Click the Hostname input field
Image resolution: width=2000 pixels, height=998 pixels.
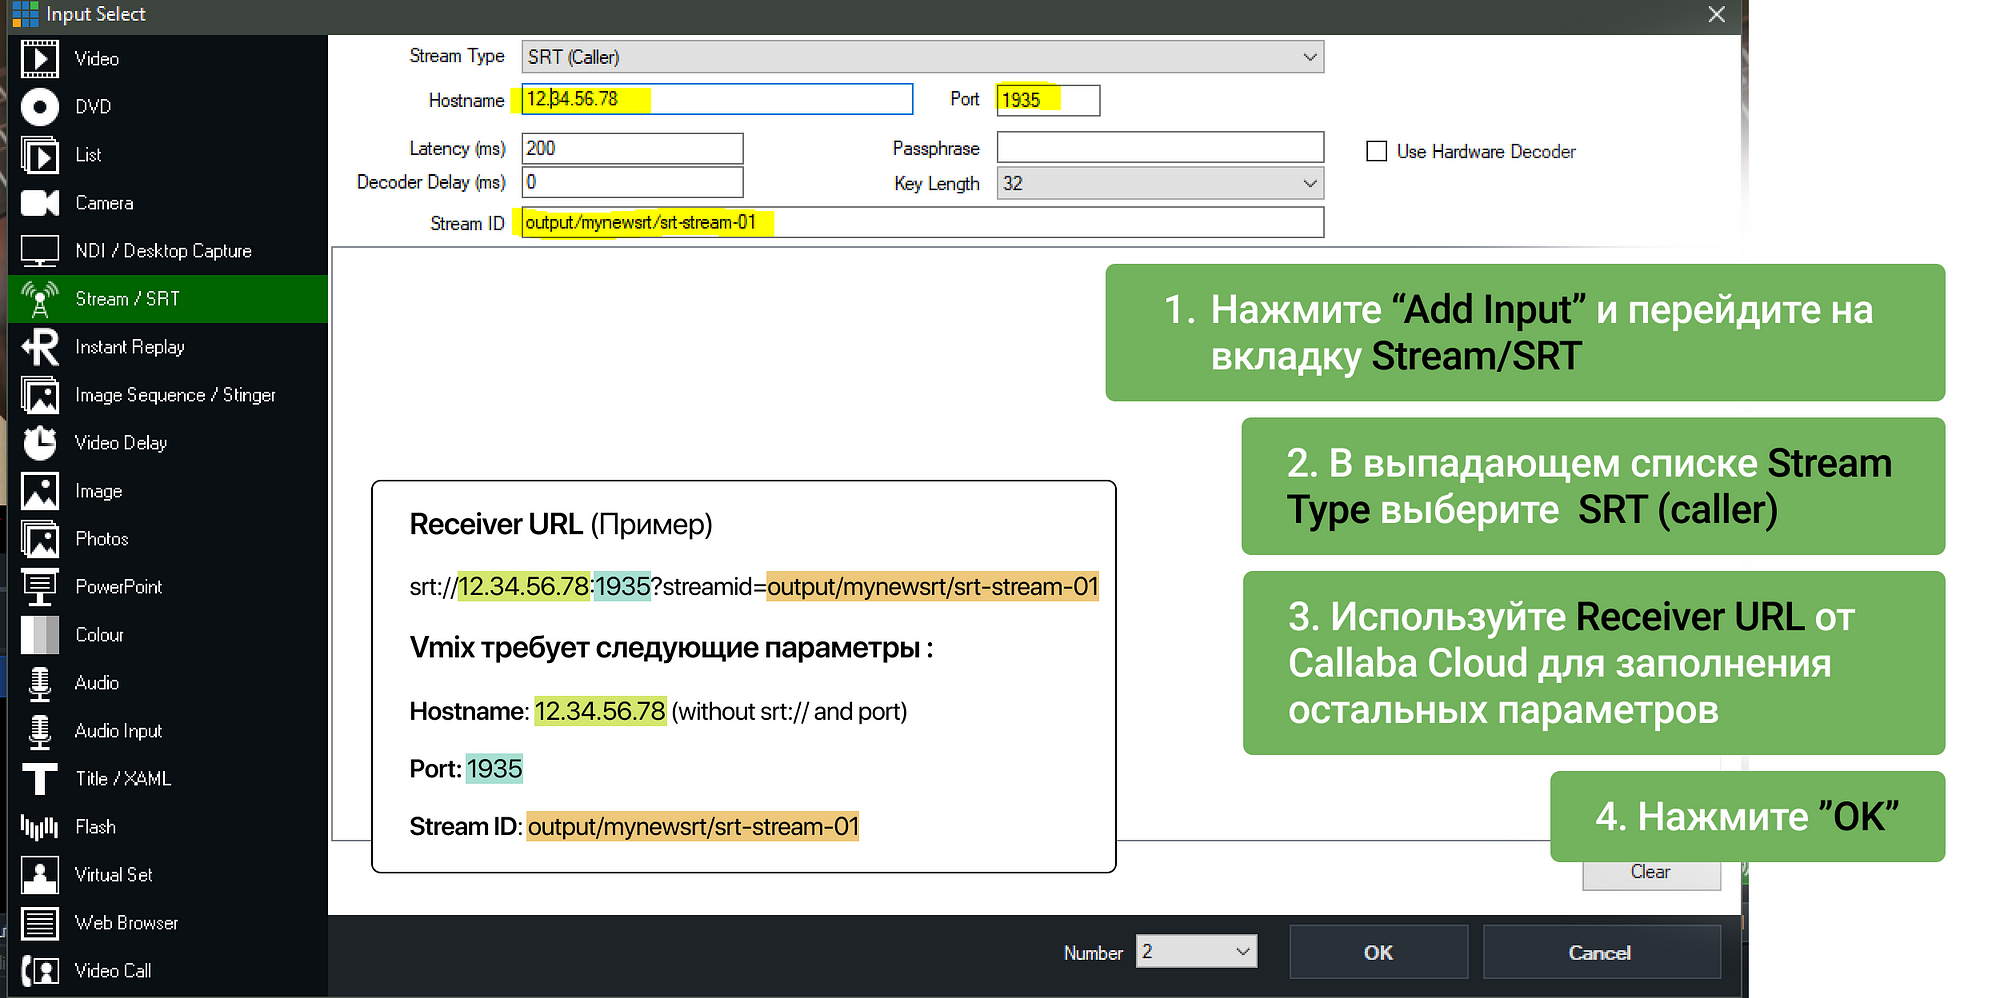[x=717, y=99]
